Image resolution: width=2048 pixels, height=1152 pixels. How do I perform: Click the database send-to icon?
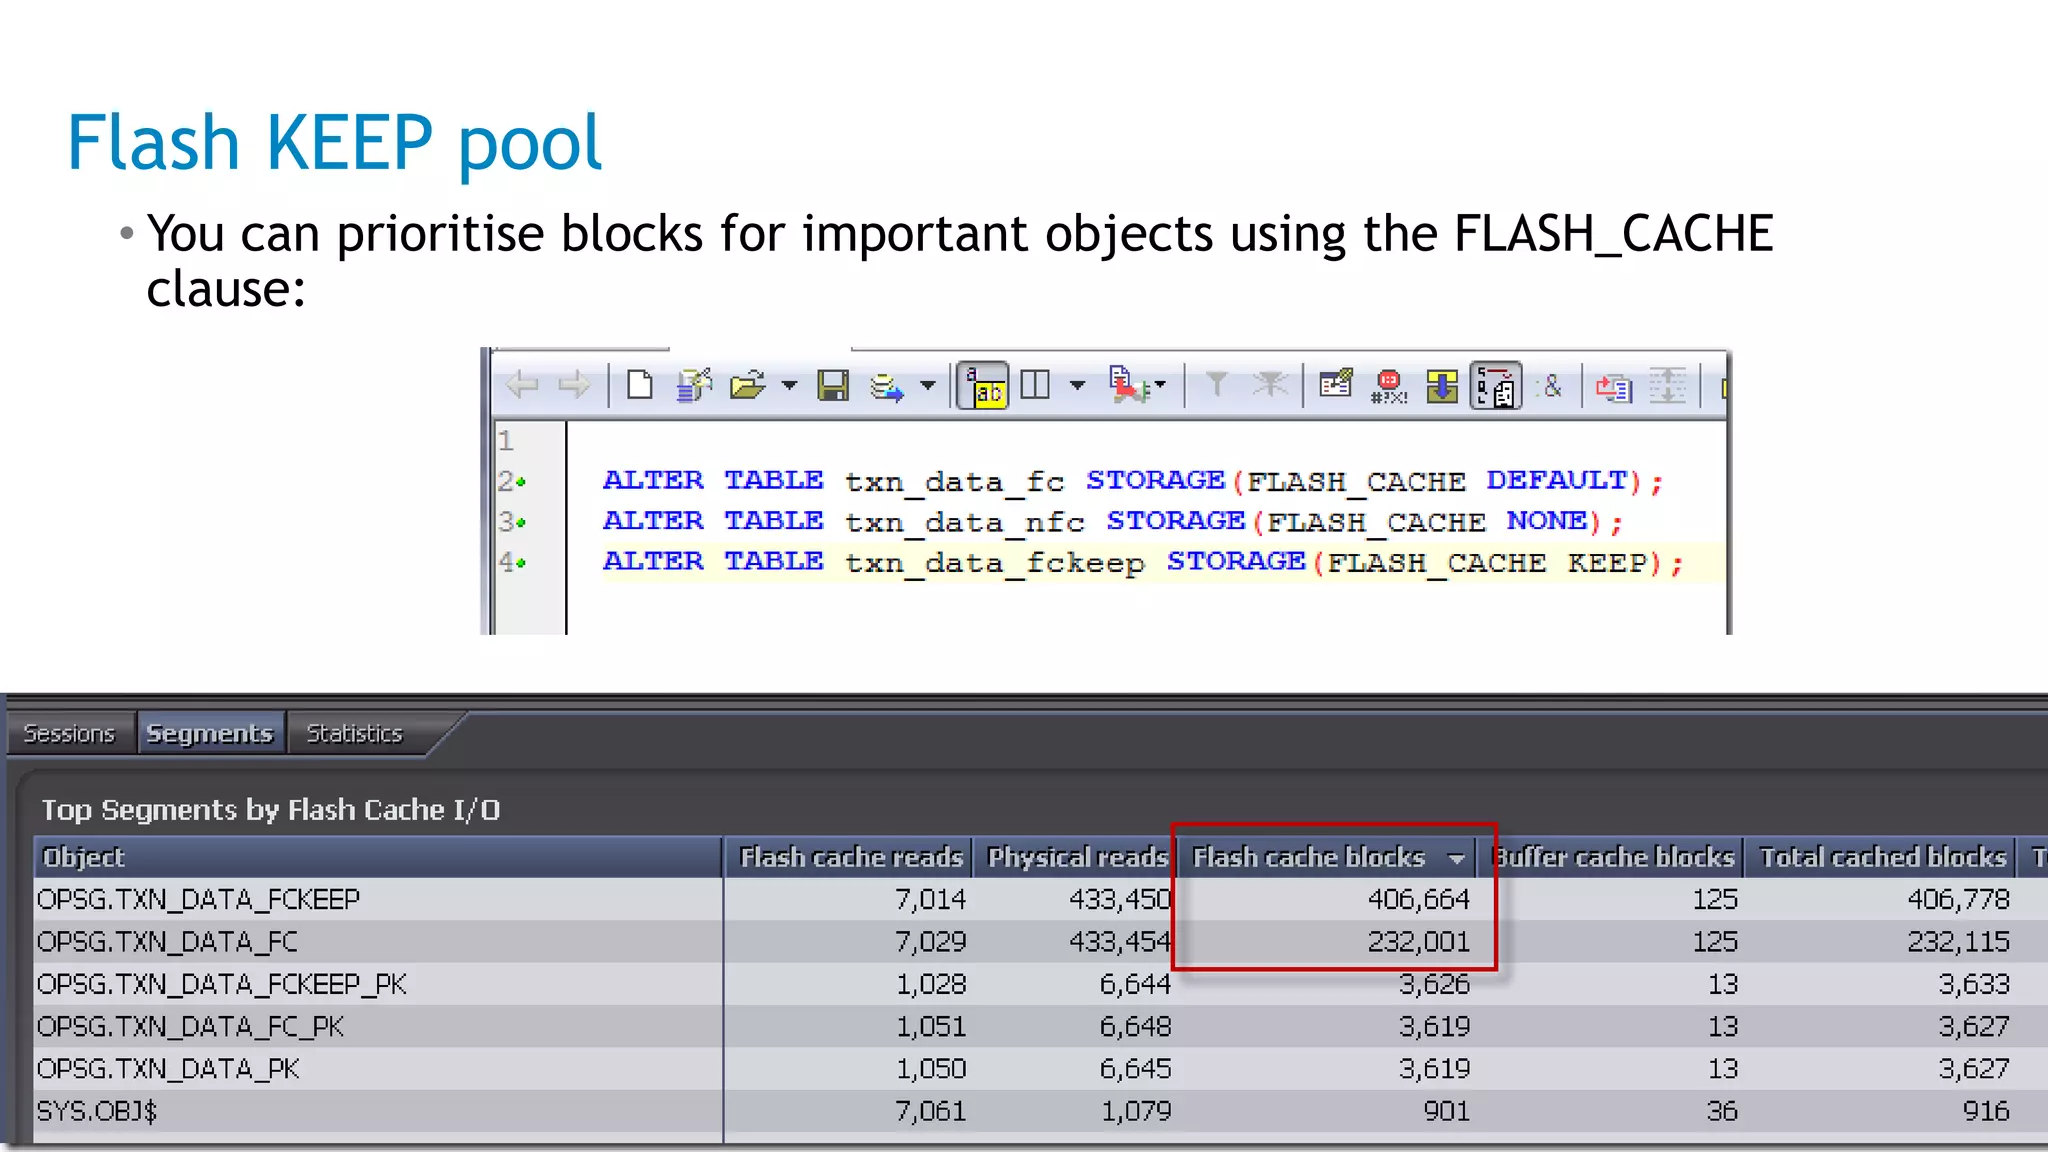pos(886,386)
